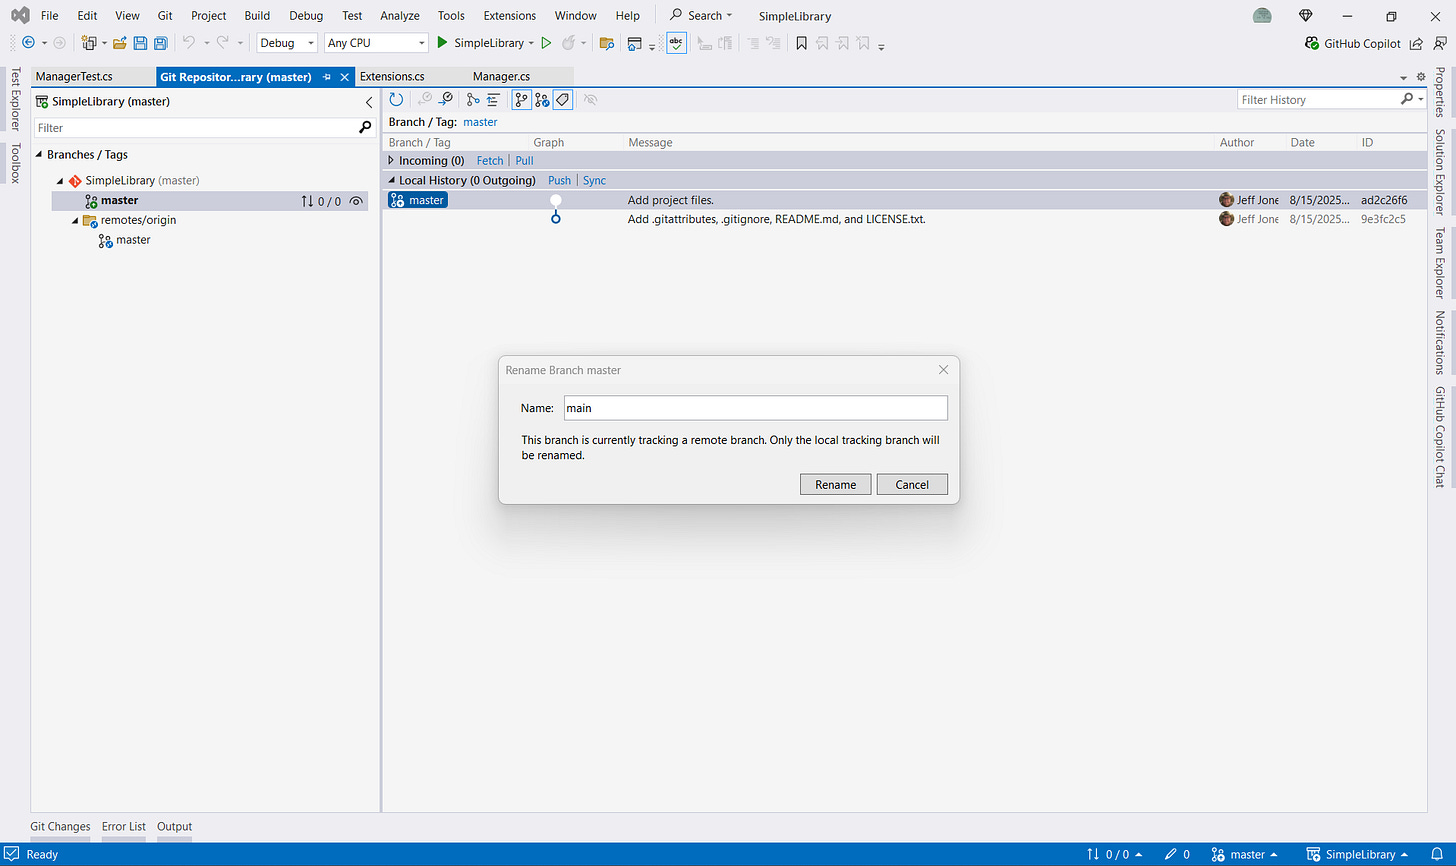Open the Error List tab
Viewport: 1456px width, 866px height.
[124, 826]
